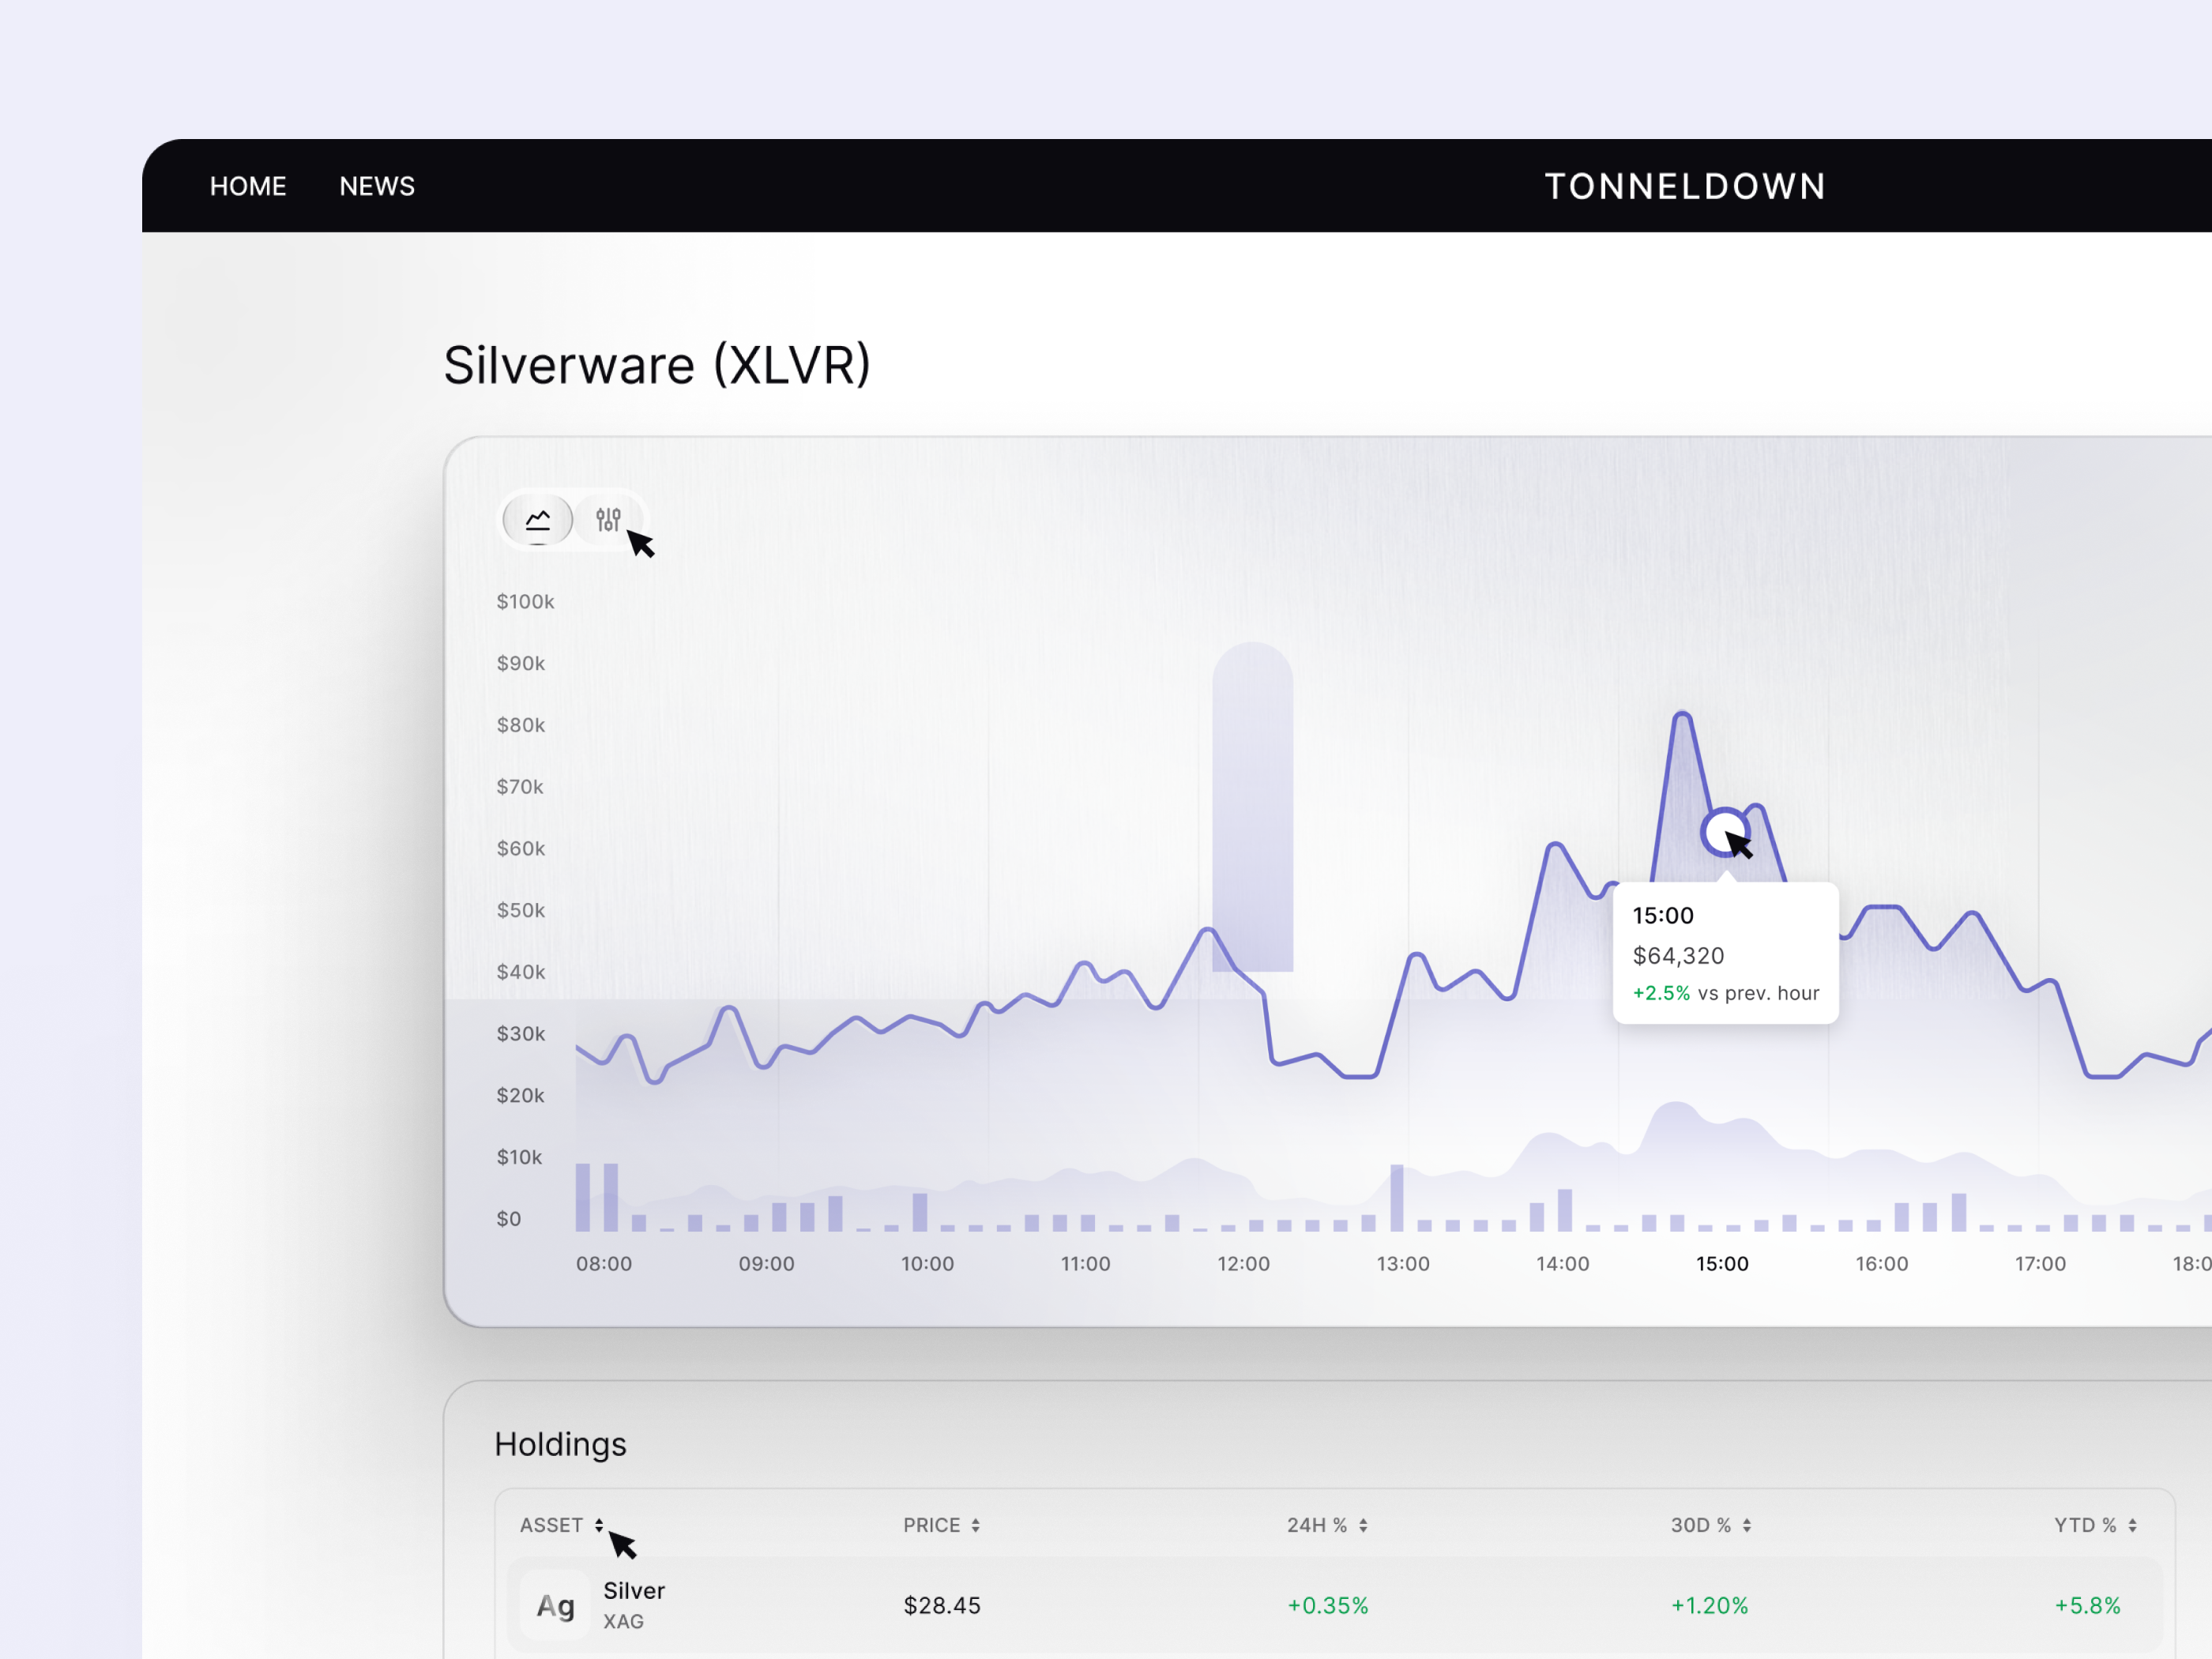Click the Ag silver asset icon

(x=554, y=1606)
